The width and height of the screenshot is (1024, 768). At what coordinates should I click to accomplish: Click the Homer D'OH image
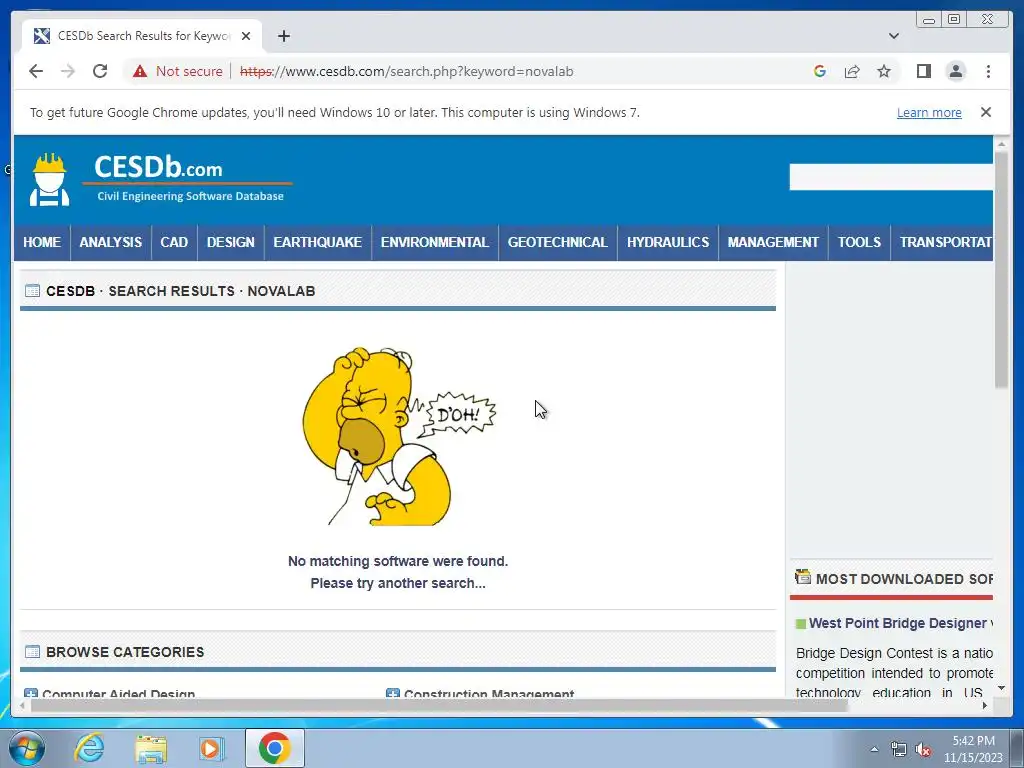point(398,436)
